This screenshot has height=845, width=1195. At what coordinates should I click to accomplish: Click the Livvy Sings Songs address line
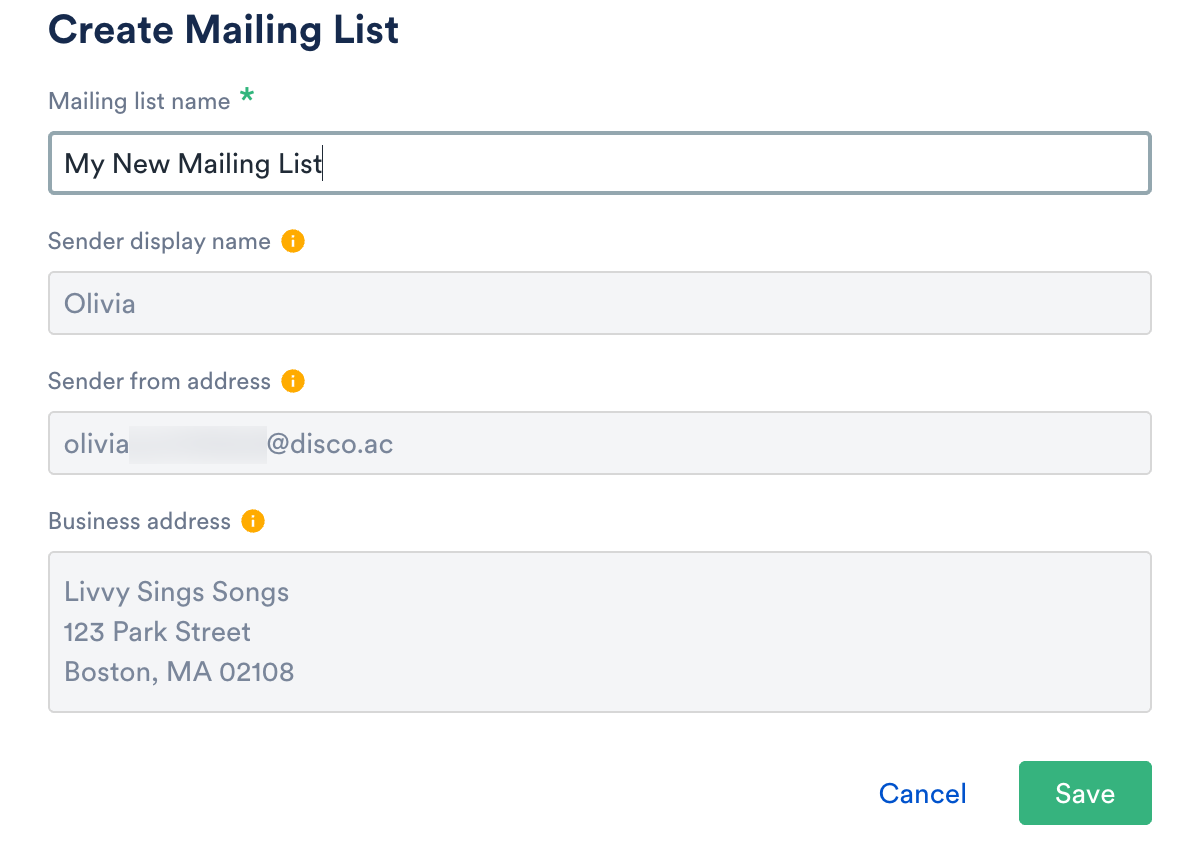tap(176, 592)
